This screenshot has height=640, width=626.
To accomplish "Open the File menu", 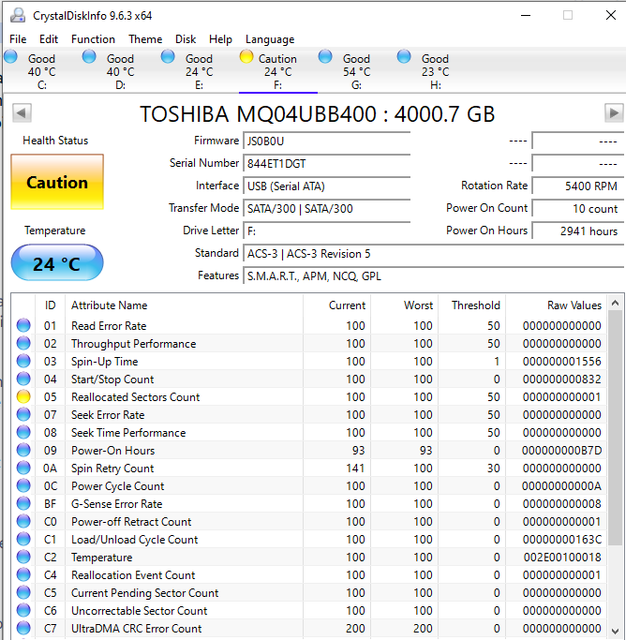I will click(x=18, y=39).
